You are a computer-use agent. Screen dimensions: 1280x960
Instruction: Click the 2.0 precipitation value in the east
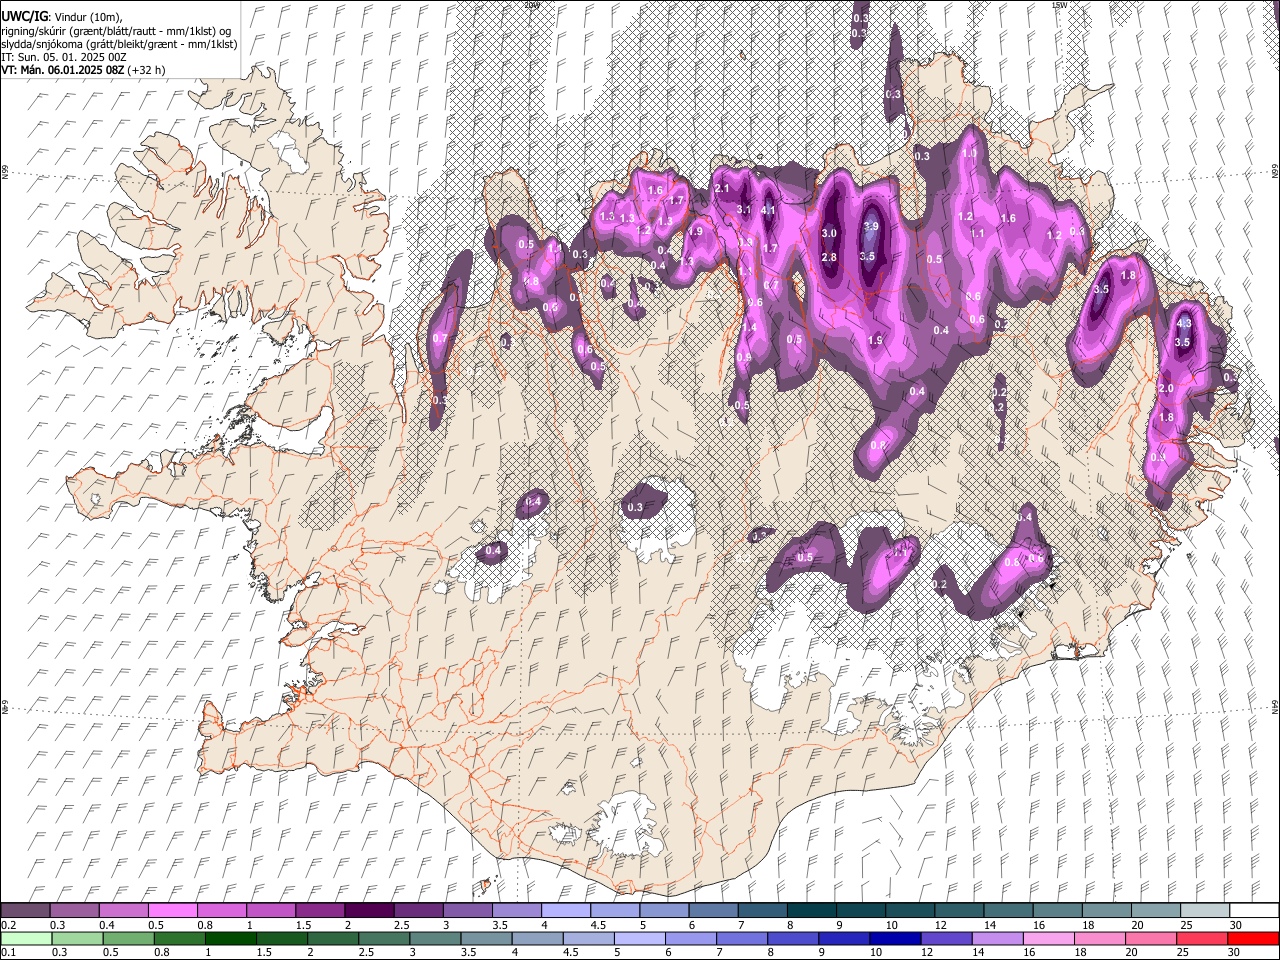coord(1166,388)
